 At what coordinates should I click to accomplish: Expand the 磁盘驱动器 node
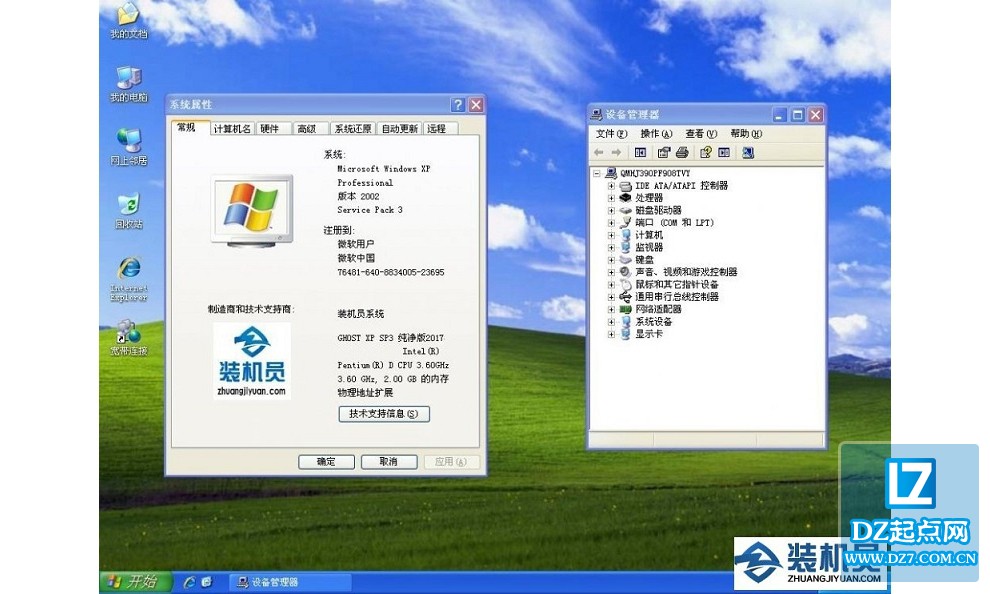pyautogui.click(x=611, y=210)
